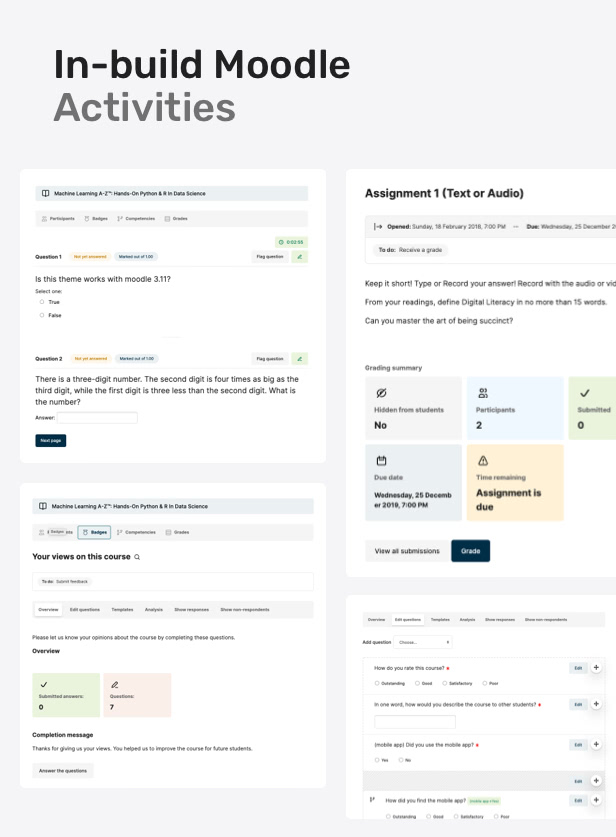This screenshot has width=616, height=837.
Task: Click the green pencil icon for Question 2
Action: 299,359
